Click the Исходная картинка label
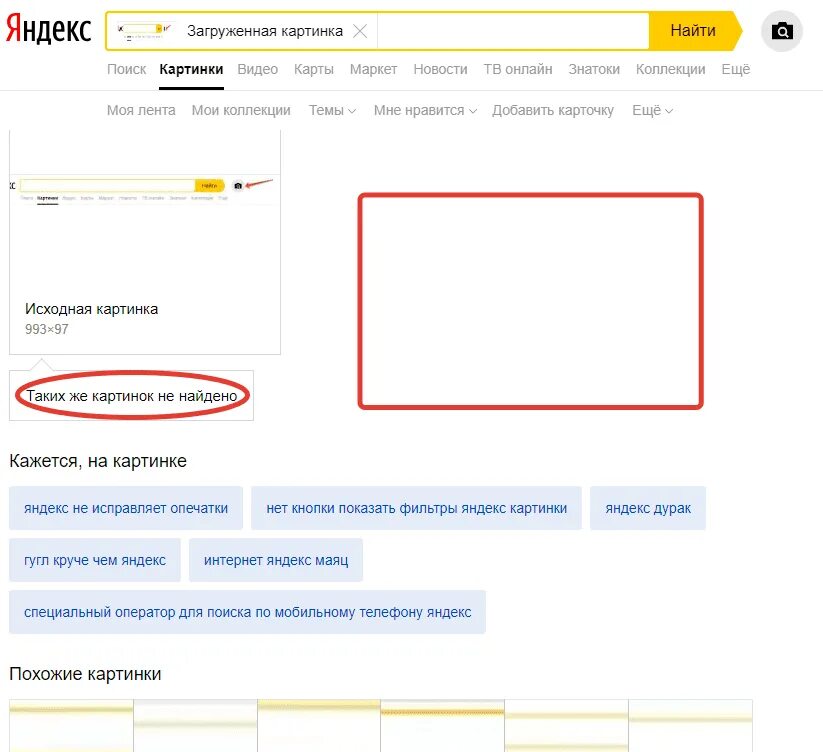This screenshot has height=752, width=823. point(91,309)
